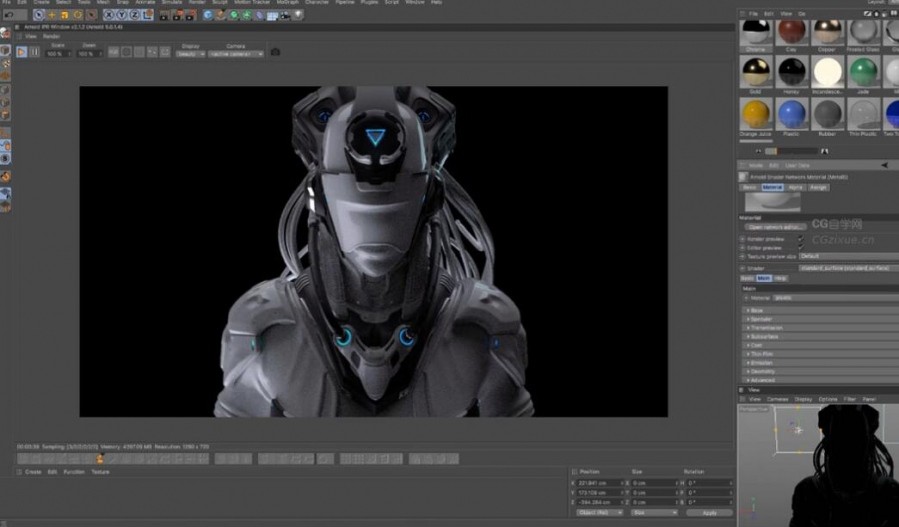Select the Clay material thumbnail
Image resolution: width=899 pixels, height=527 pixels.
(791, 32)
